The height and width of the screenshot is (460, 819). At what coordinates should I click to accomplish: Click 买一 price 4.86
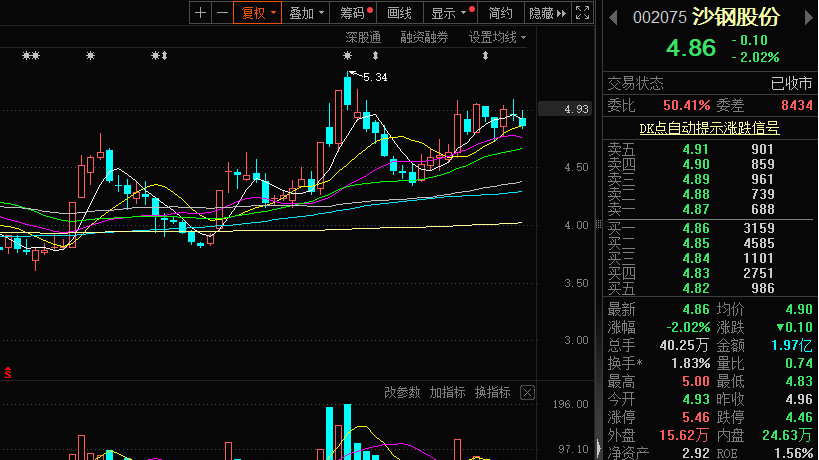click(696, 228)
